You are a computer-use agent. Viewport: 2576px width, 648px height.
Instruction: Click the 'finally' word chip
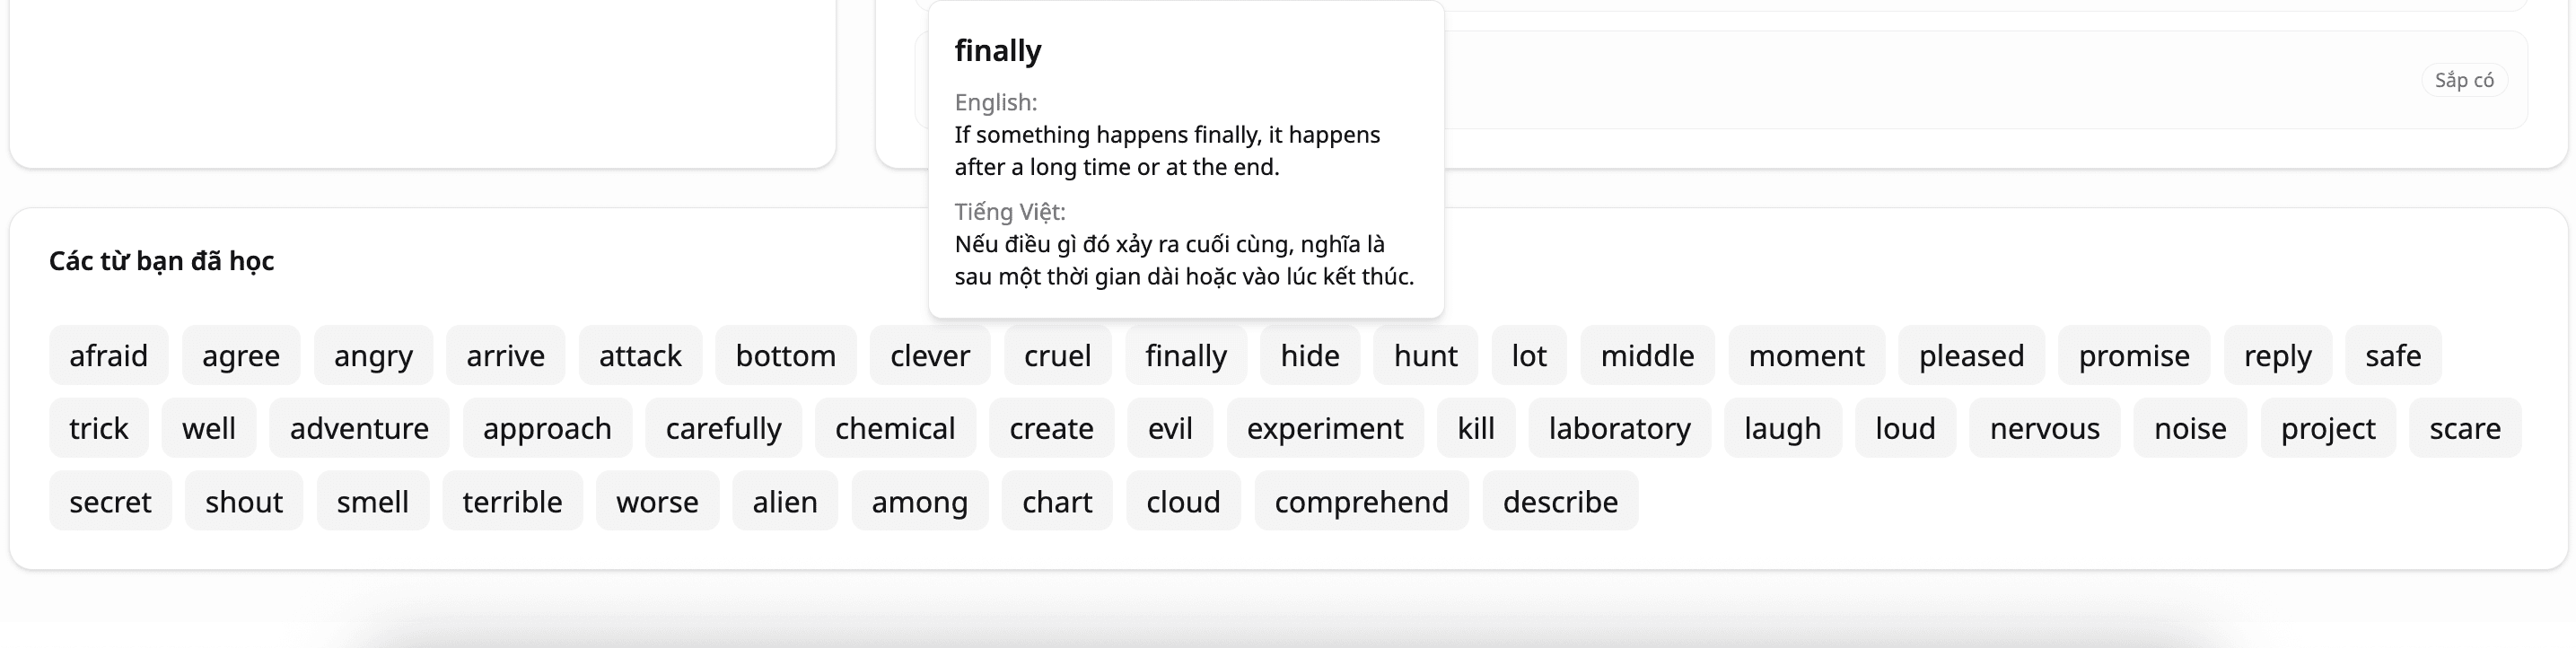coord(1185,355)
